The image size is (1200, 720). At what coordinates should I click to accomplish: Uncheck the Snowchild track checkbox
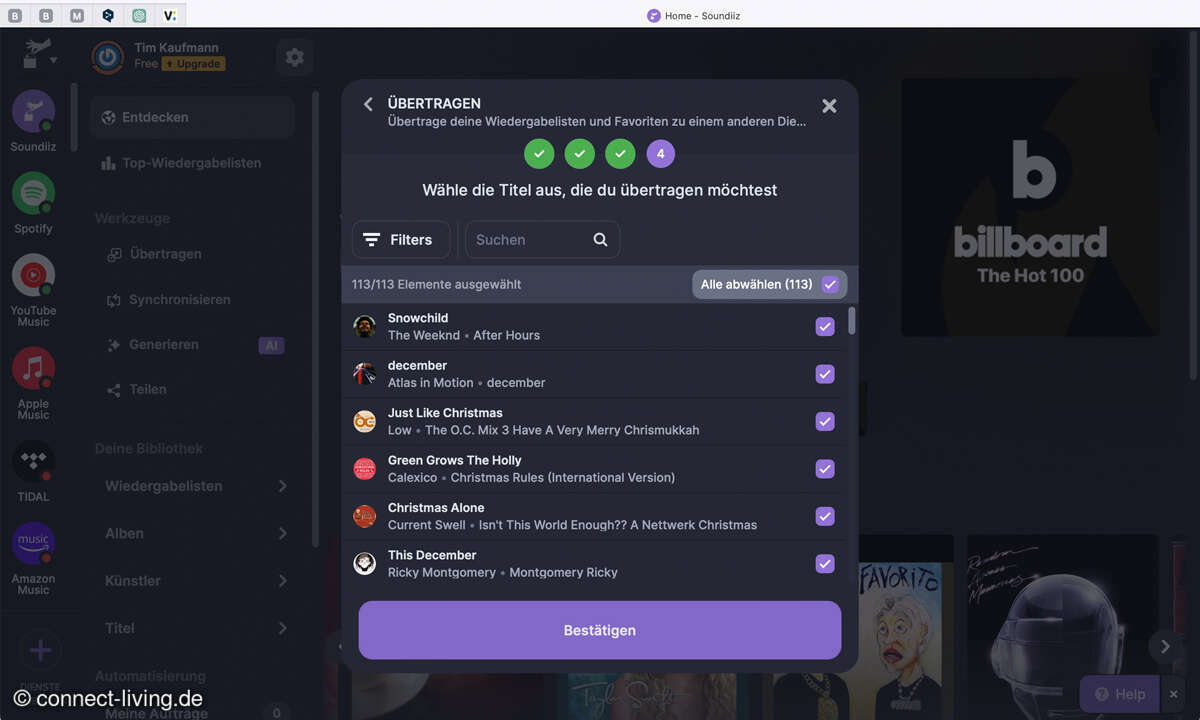pos(825,326)
